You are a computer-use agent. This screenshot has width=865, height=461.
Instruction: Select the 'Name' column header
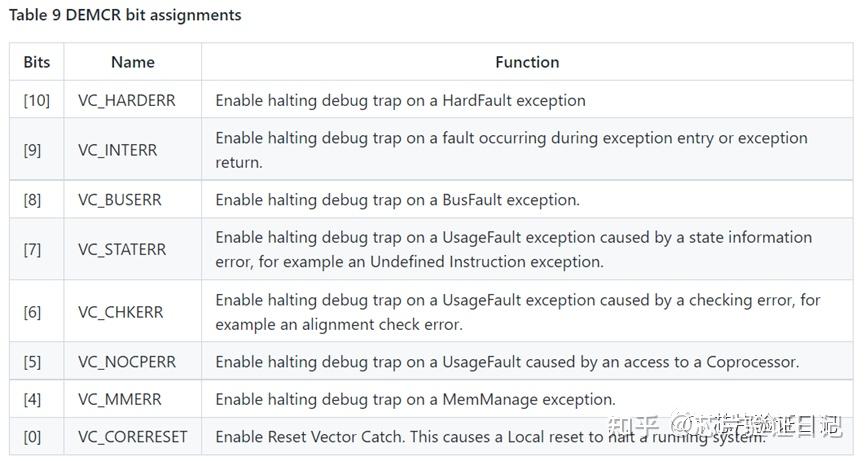(x=133, y=62)
